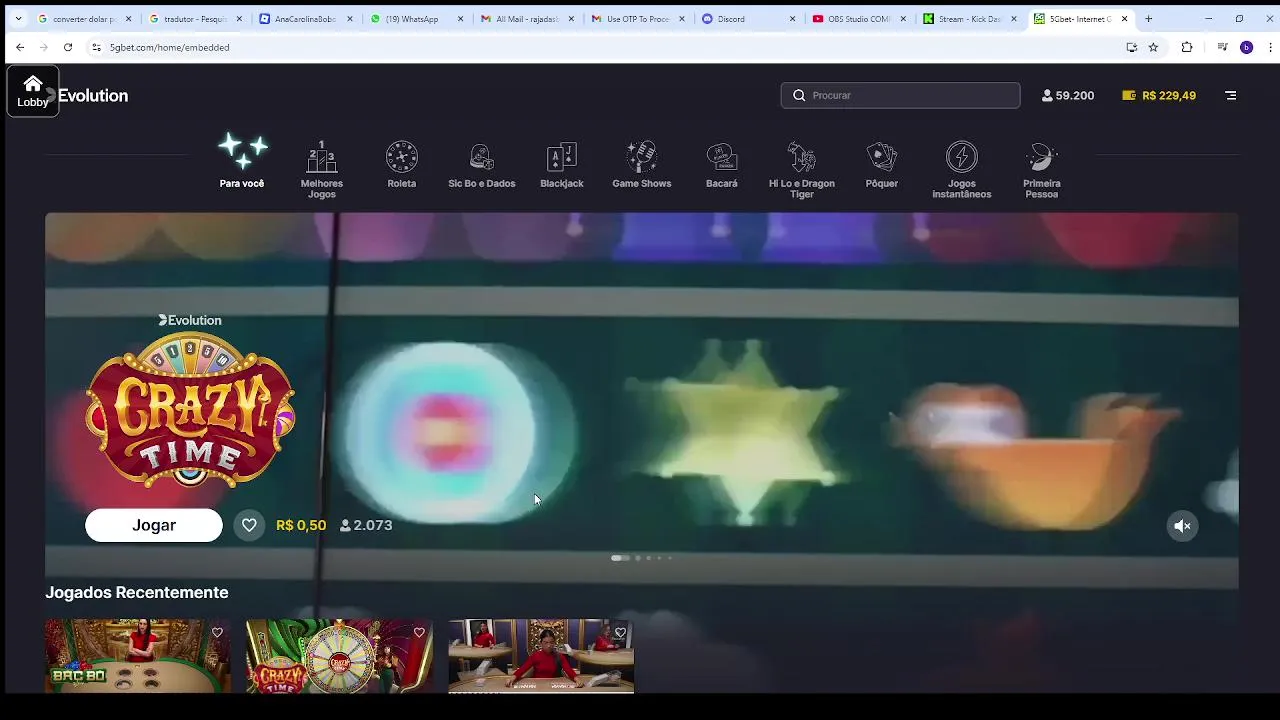
Task: Open the browser extensions puzzle icon
Action: tap(1187, 47)
